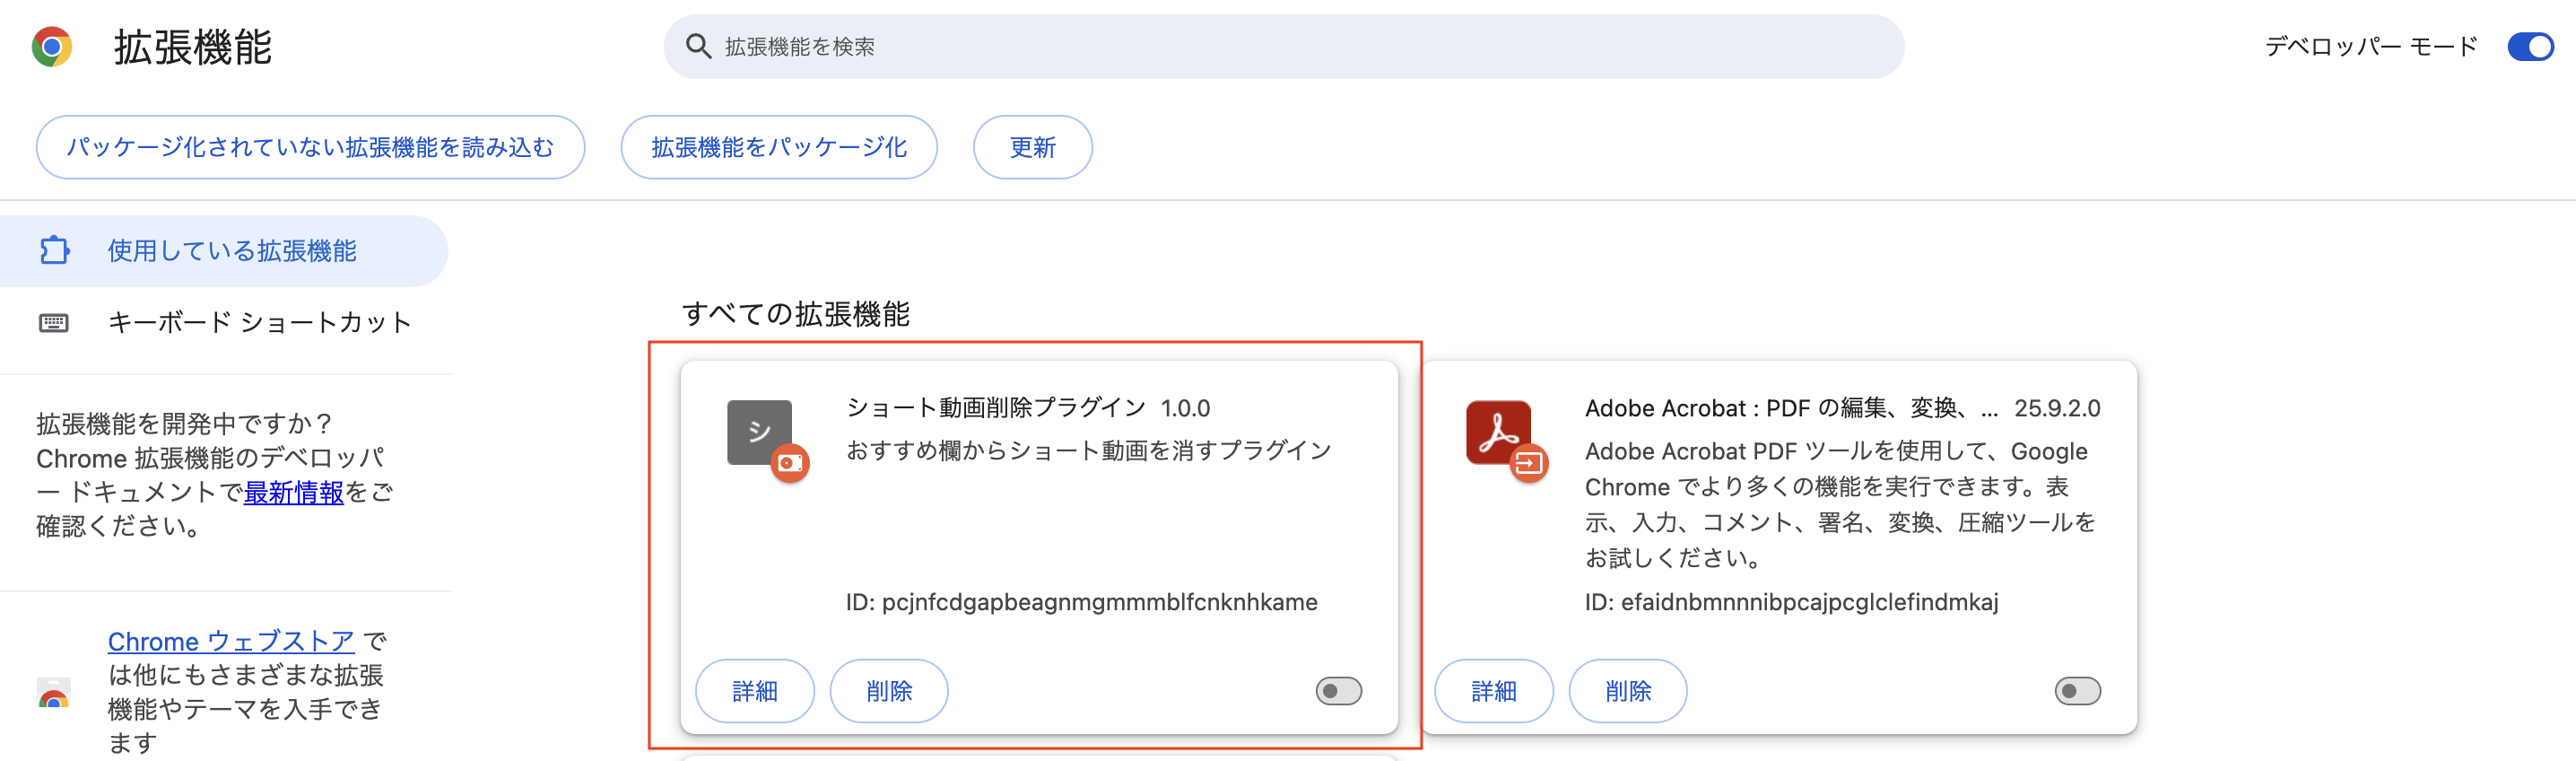Click the ショート動画削除プラグイン title text
Screen dimensions: 2576x761
pyautogui.click(x=996, y=408)
